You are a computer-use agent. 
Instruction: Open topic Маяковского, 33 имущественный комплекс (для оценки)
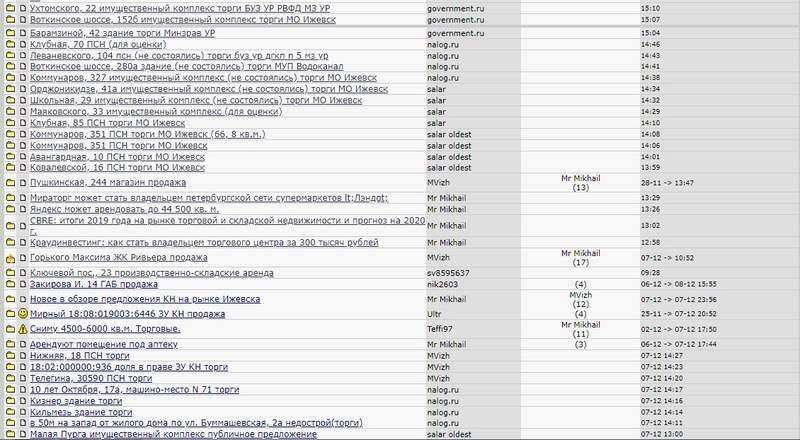point(156,111)
